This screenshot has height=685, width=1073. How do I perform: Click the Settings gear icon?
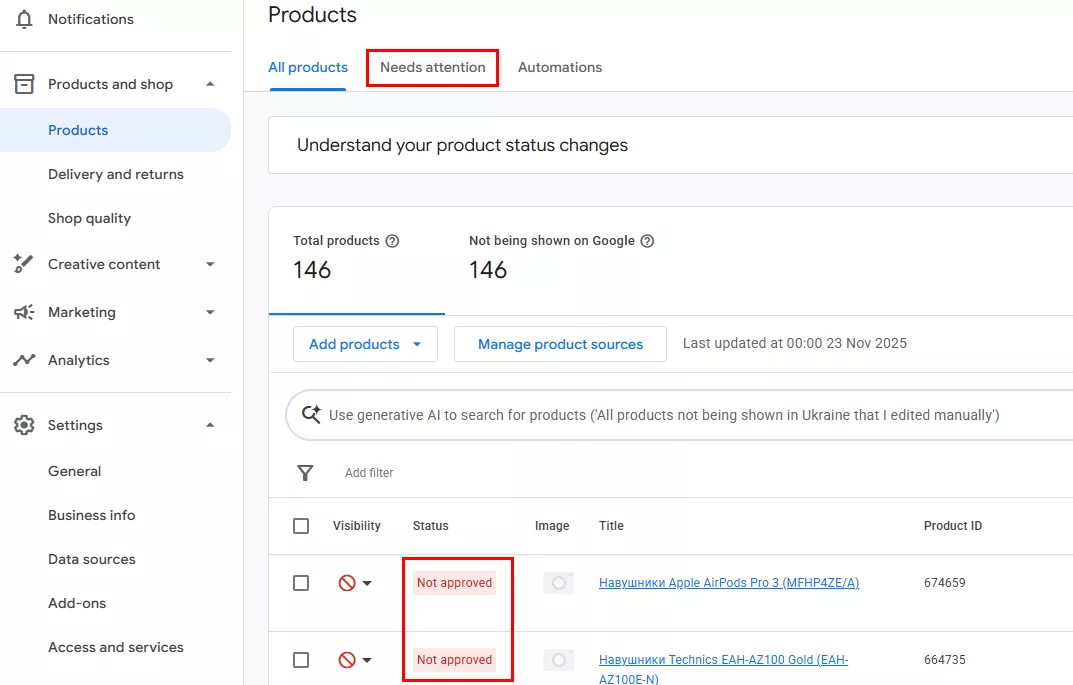click(x=24, y=425)
